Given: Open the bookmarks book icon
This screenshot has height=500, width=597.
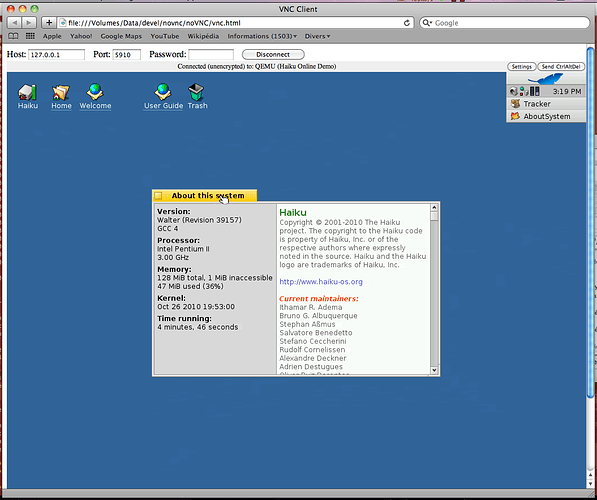Looking at the screenshot, I should [13, 36].
